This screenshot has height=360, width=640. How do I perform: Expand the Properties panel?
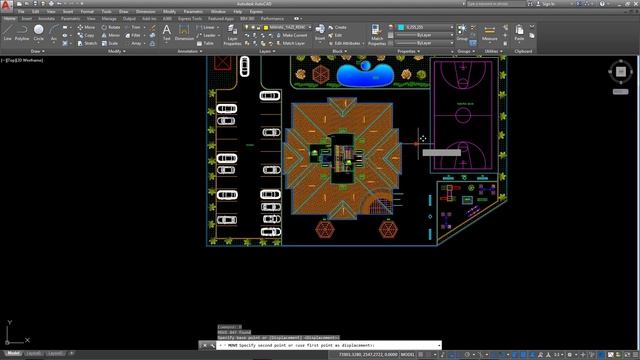[x=408, y=51]
